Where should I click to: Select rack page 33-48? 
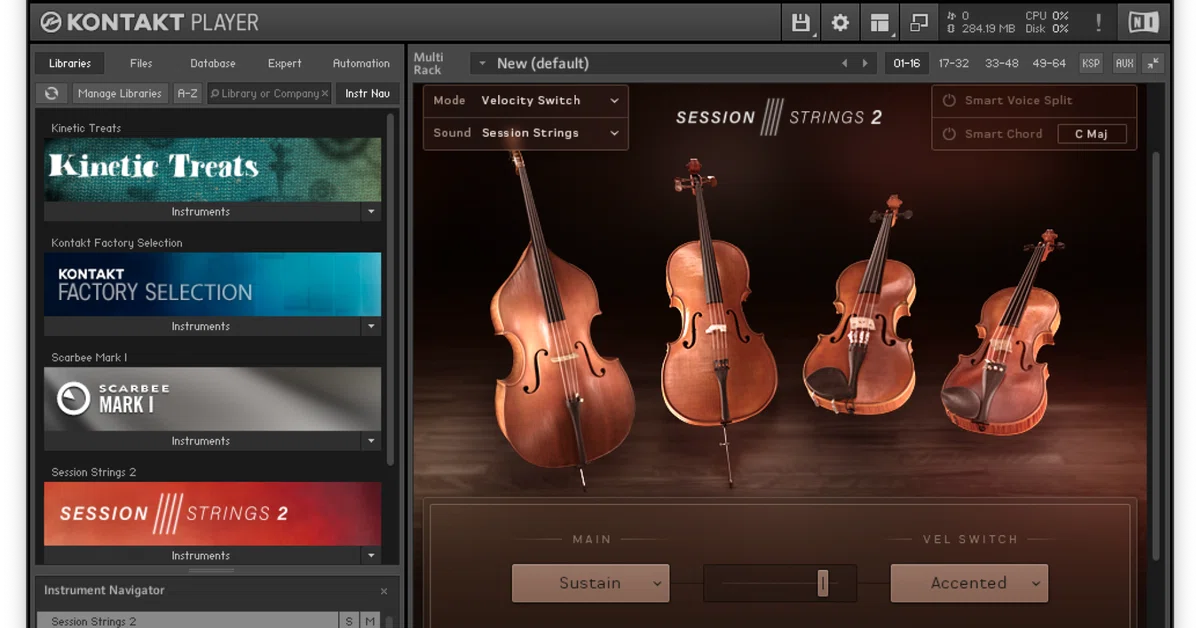pos(1001,63)
